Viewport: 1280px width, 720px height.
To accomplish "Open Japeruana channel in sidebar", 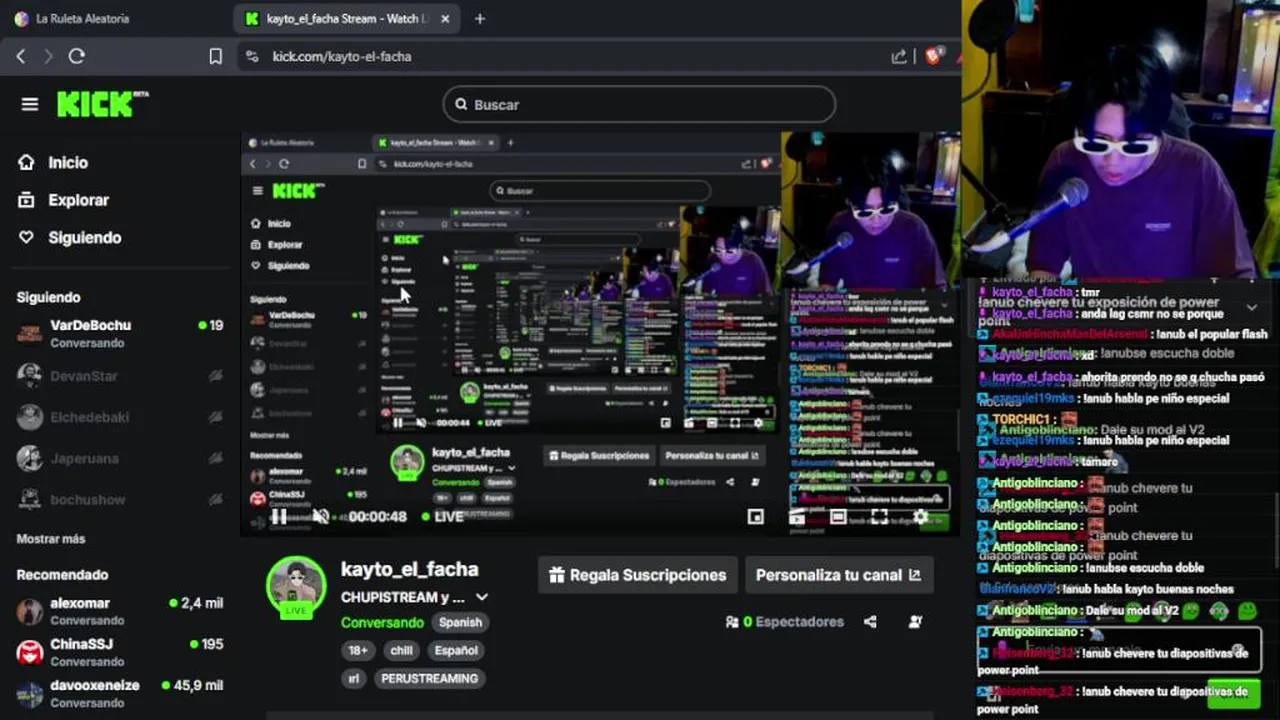I will point(120,458).
